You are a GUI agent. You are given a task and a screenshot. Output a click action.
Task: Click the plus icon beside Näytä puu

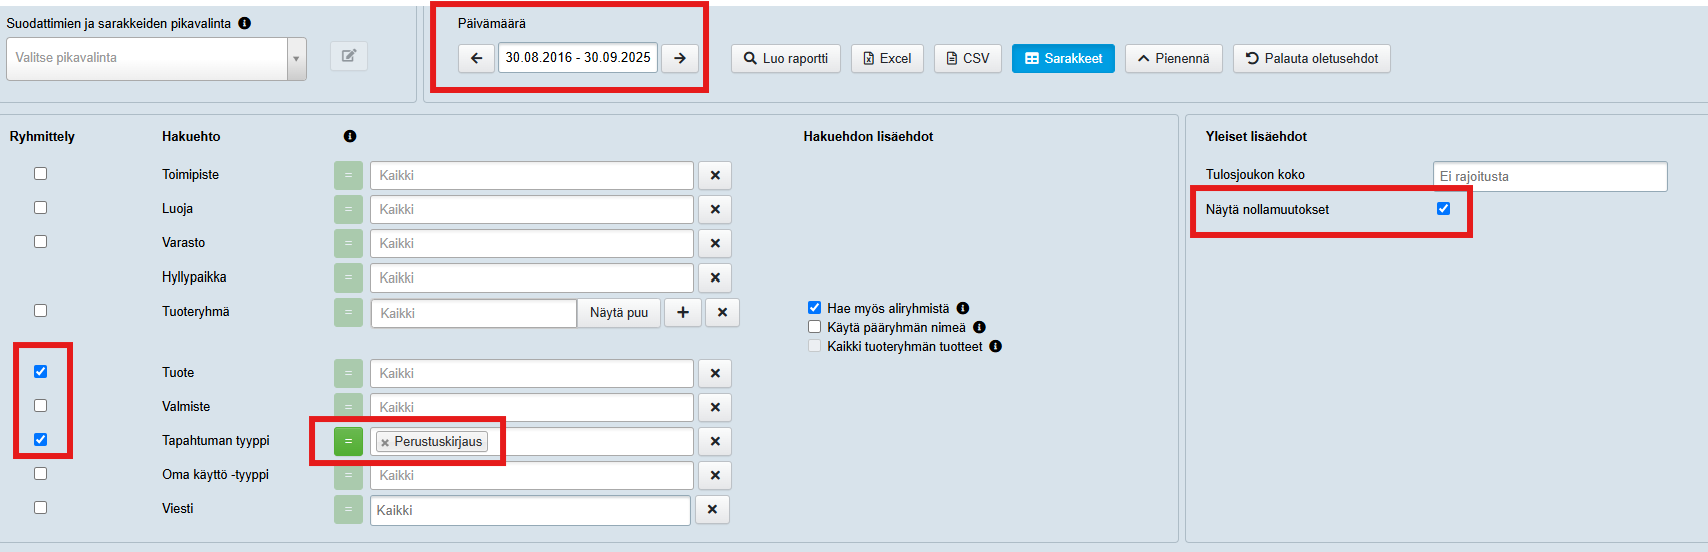683,312
